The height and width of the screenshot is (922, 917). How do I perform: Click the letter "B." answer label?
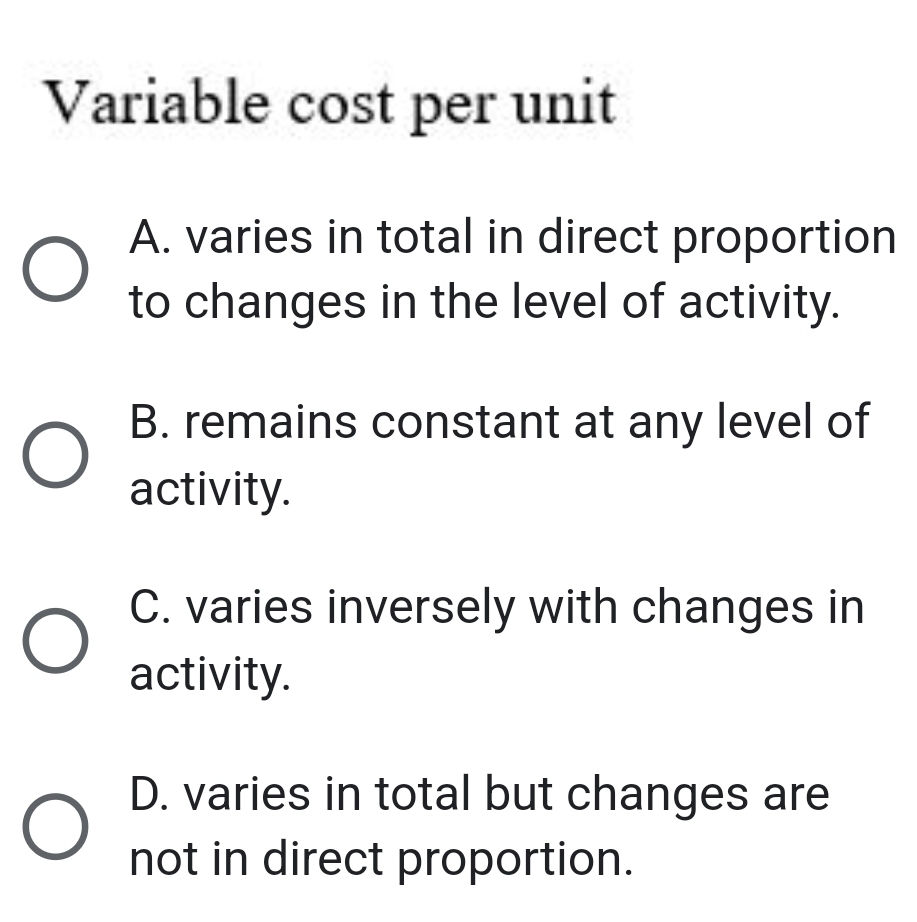coord(151,422)
